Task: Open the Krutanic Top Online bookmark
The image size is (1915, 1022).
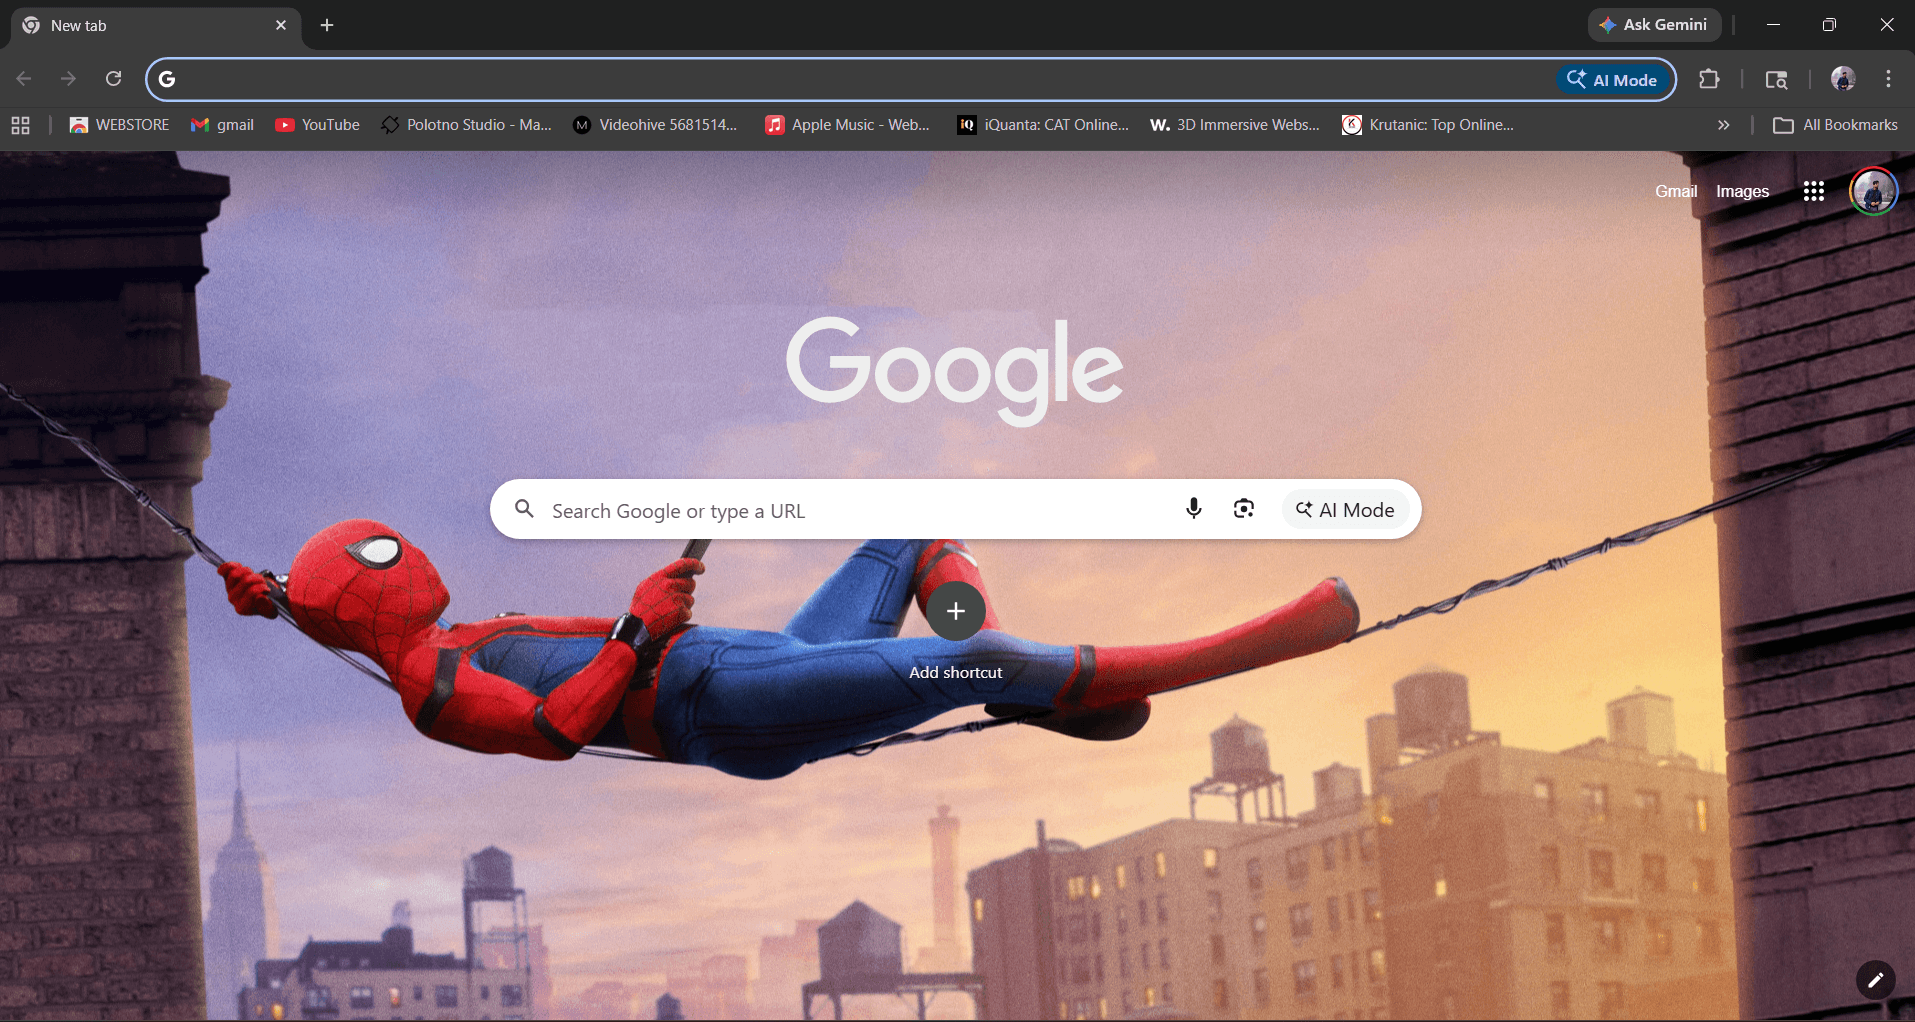Action: pyautogui.click(x=1428, y=125)
